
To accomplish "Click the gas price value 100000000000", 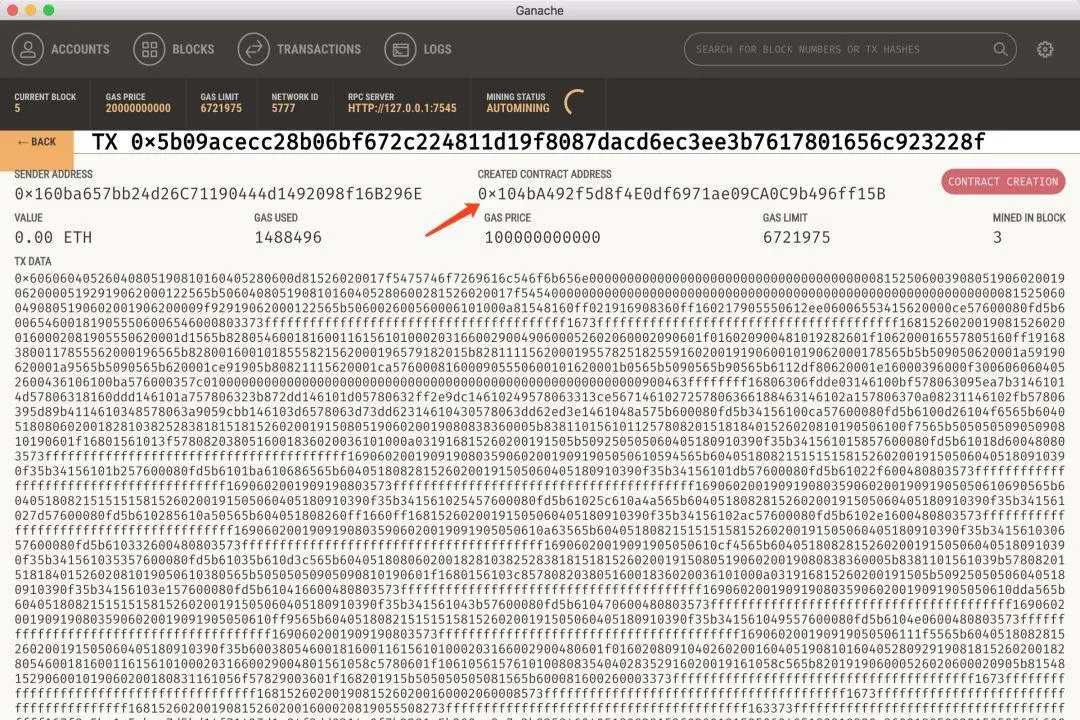I will pos(542,237).
